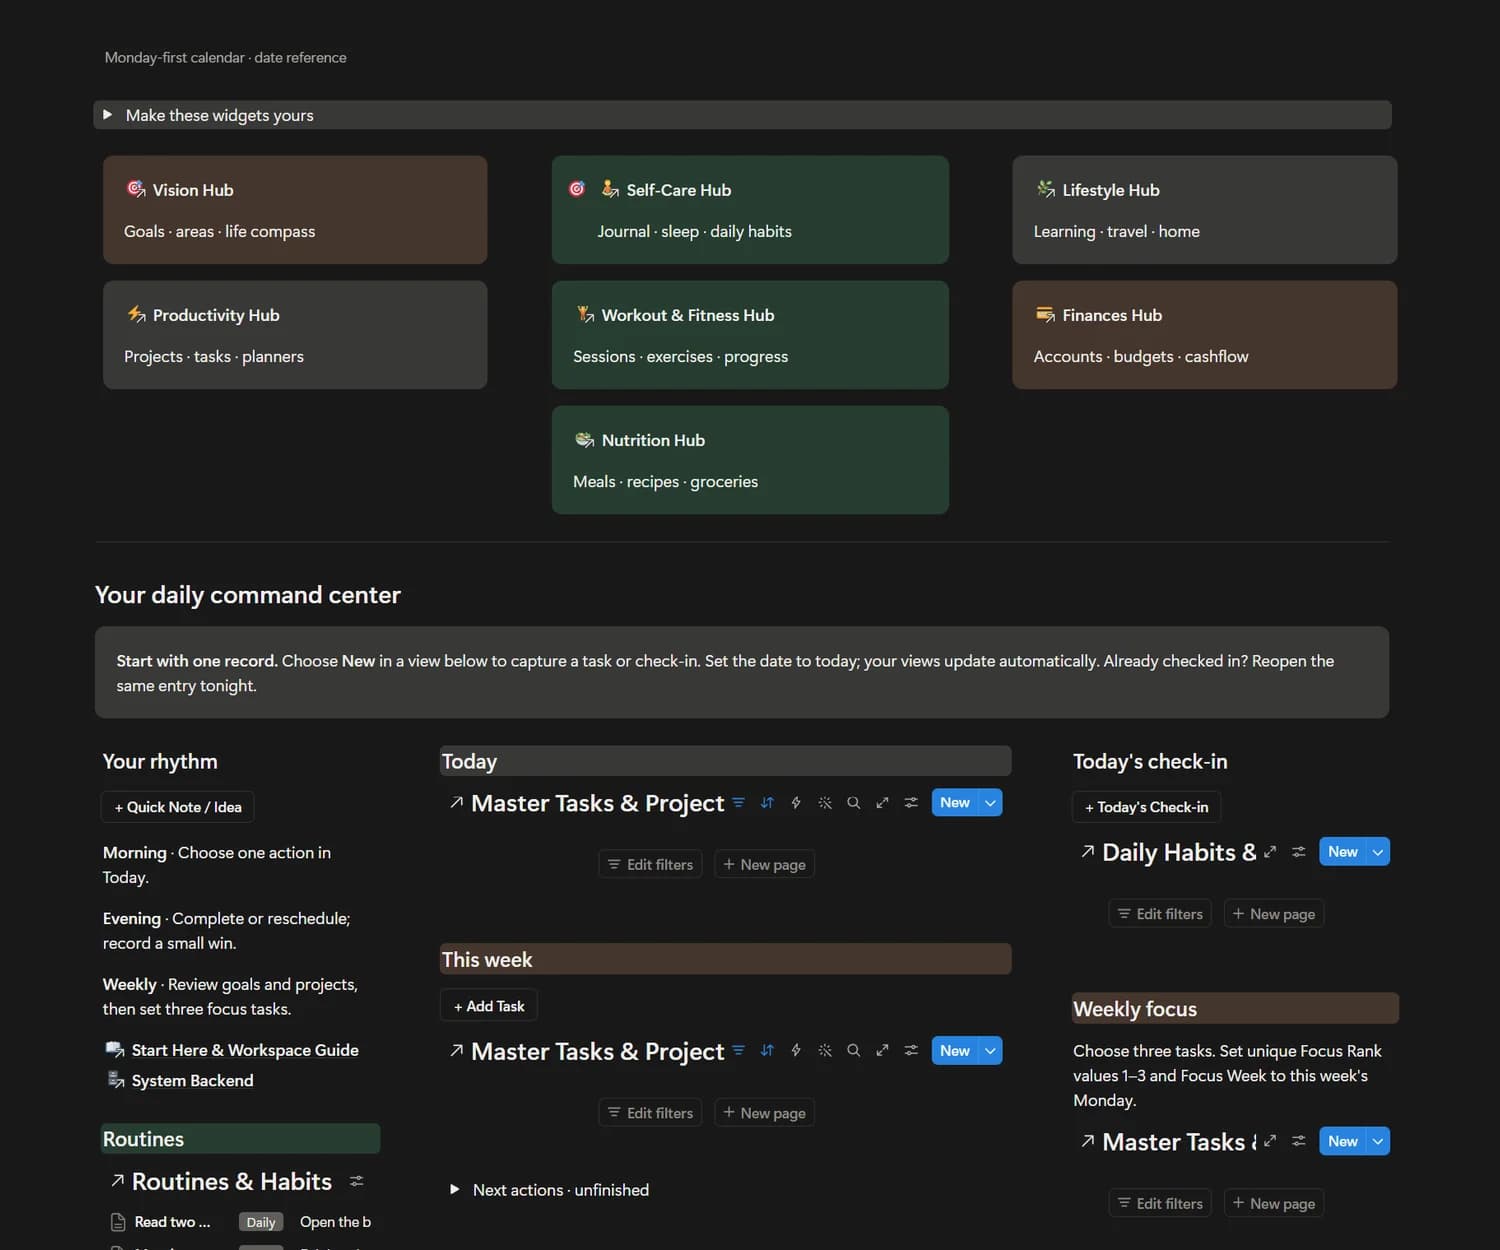The width and height of the screenshot is (1500, 1250).
Task: Click the Nutrition Hub bowl icon
Action: (x=585, y=439)
